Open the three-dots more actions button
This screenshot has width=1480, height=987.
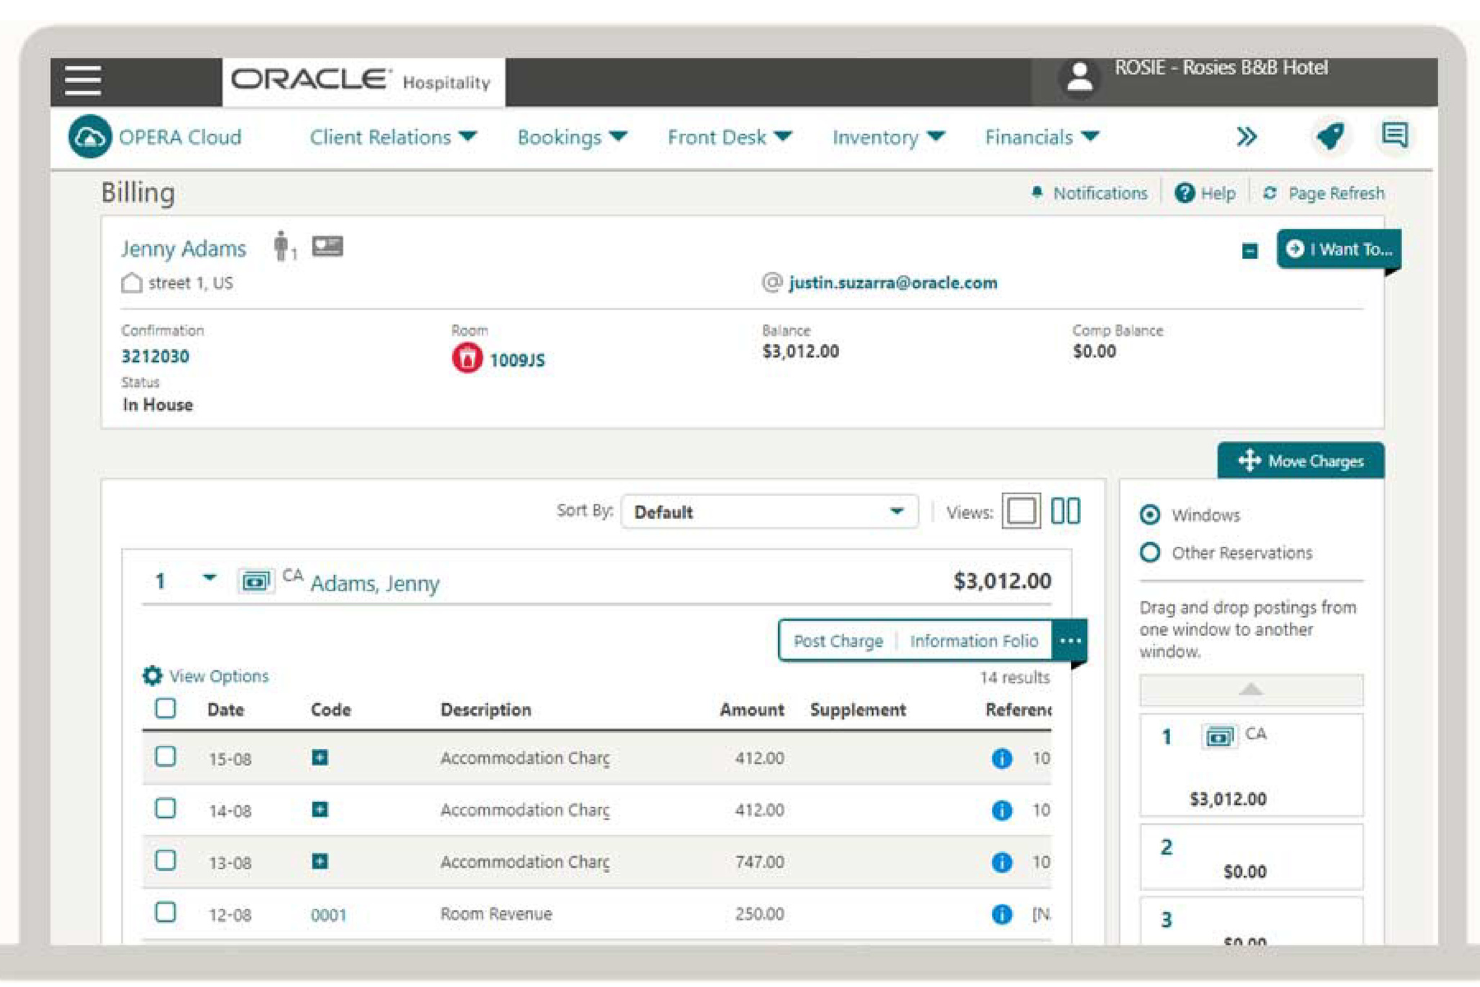(1070, 641)
